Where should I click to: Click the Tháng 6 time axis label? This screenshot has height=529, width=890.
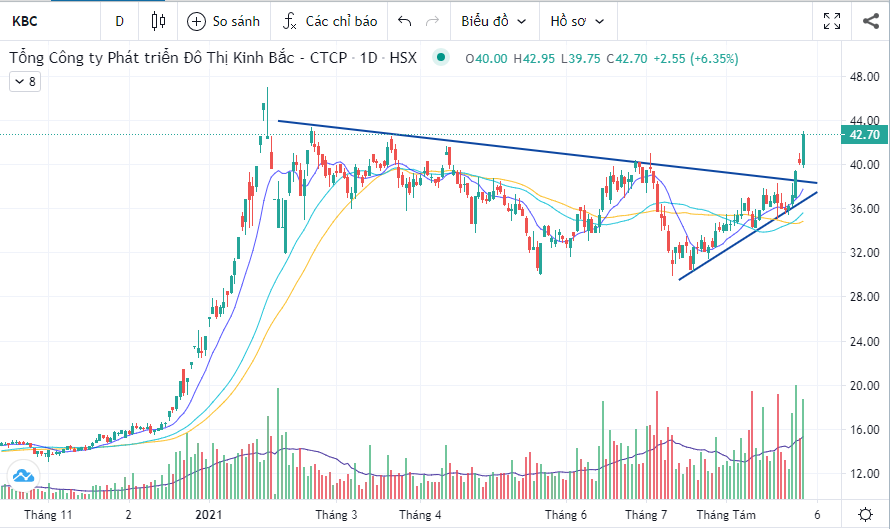point(568,514)
